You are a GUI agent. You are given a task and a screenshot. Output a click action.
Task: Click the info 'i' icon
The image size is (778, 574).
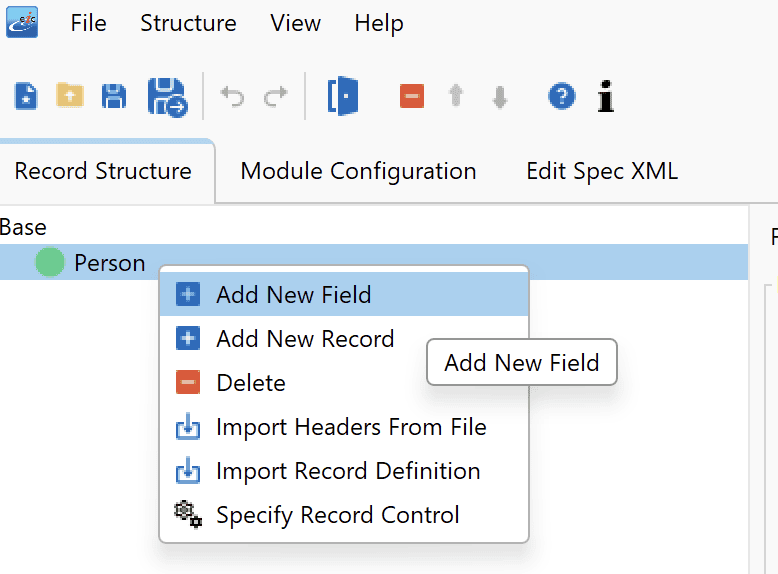(606, 96)
